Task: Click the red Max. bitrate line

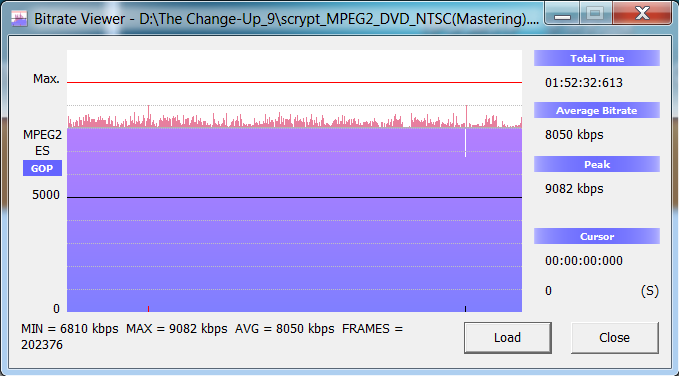Action: (294, 82)
